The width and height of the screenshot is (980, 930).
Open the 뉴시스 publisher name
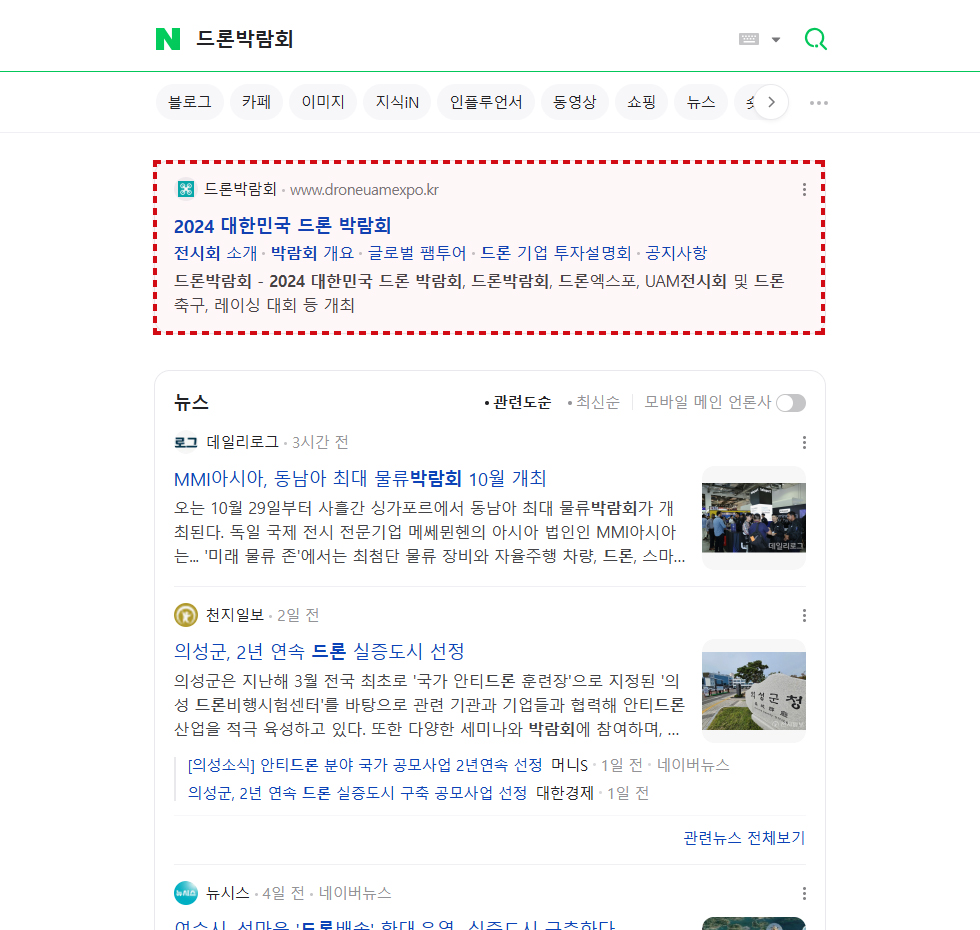point(228,893)
